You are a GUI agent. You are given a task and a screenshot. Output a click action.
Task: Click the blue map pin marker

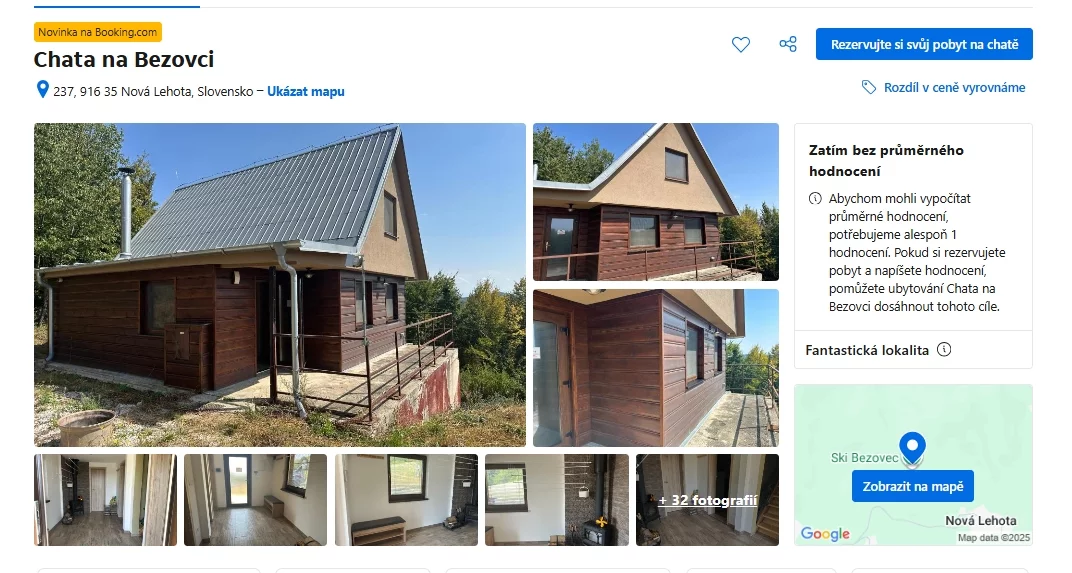[912, 449]
